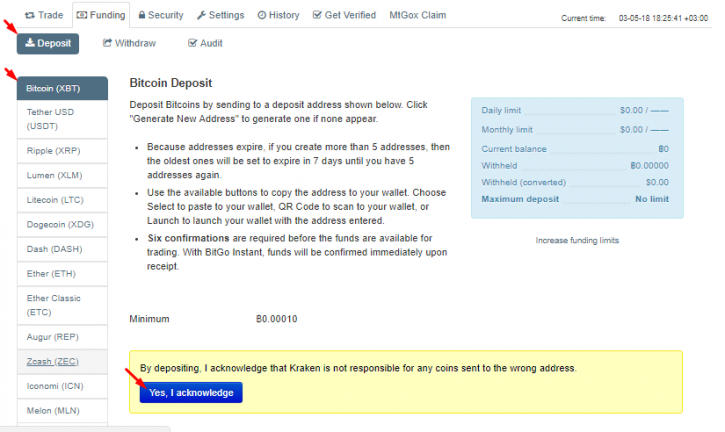Open the Funding tab
Viewport: 725px width, 432px height.
pos(101,15)
